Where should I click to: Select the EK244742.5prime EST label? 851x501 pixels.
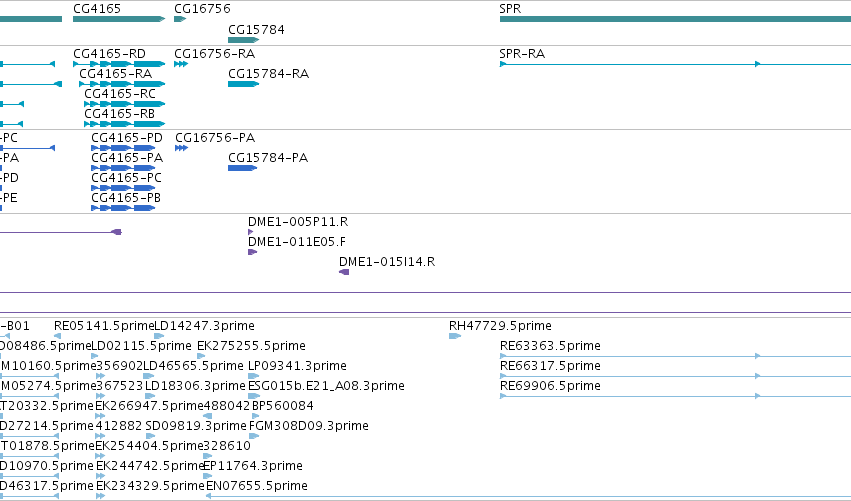[150, 466]
